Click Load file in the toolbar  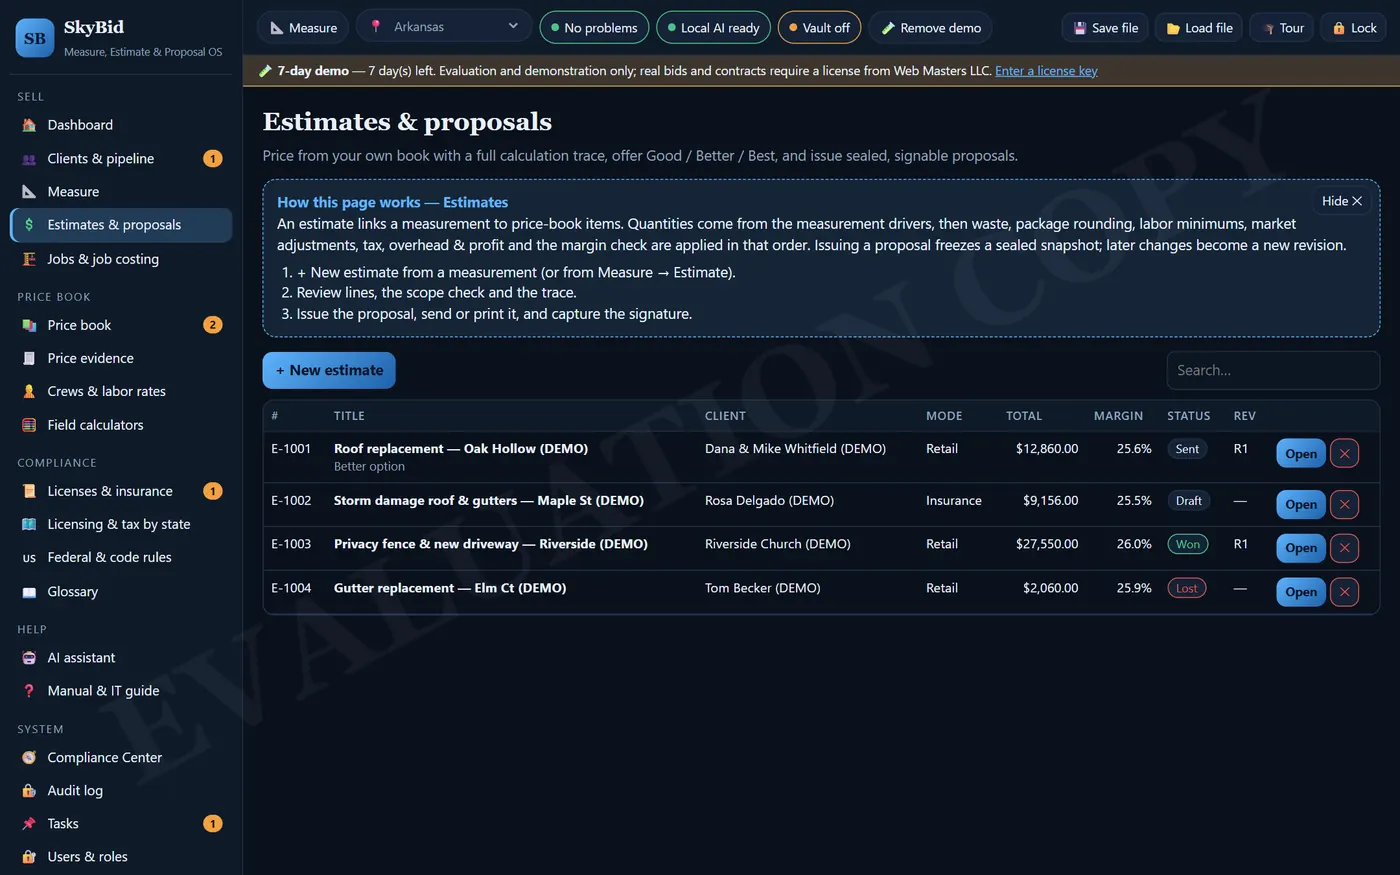pyautogui.click(x=1199, y=28)
